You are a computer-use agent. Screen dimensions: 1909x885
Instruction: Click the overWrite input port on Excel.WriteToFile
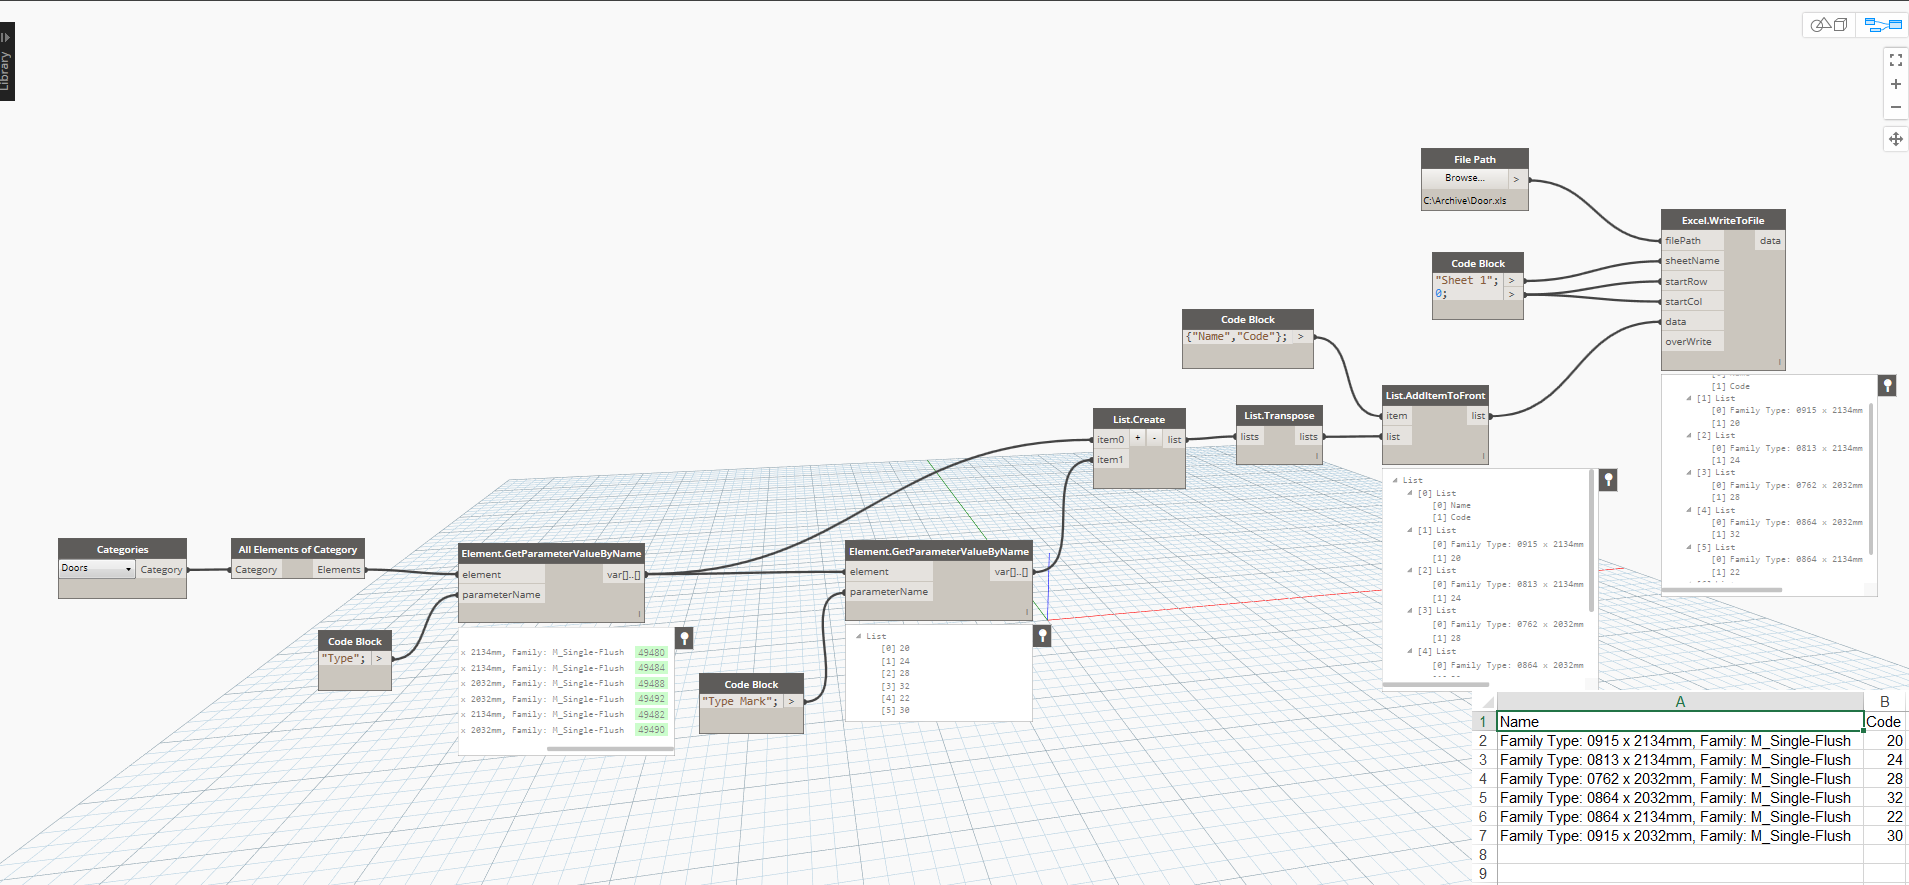1692,342
